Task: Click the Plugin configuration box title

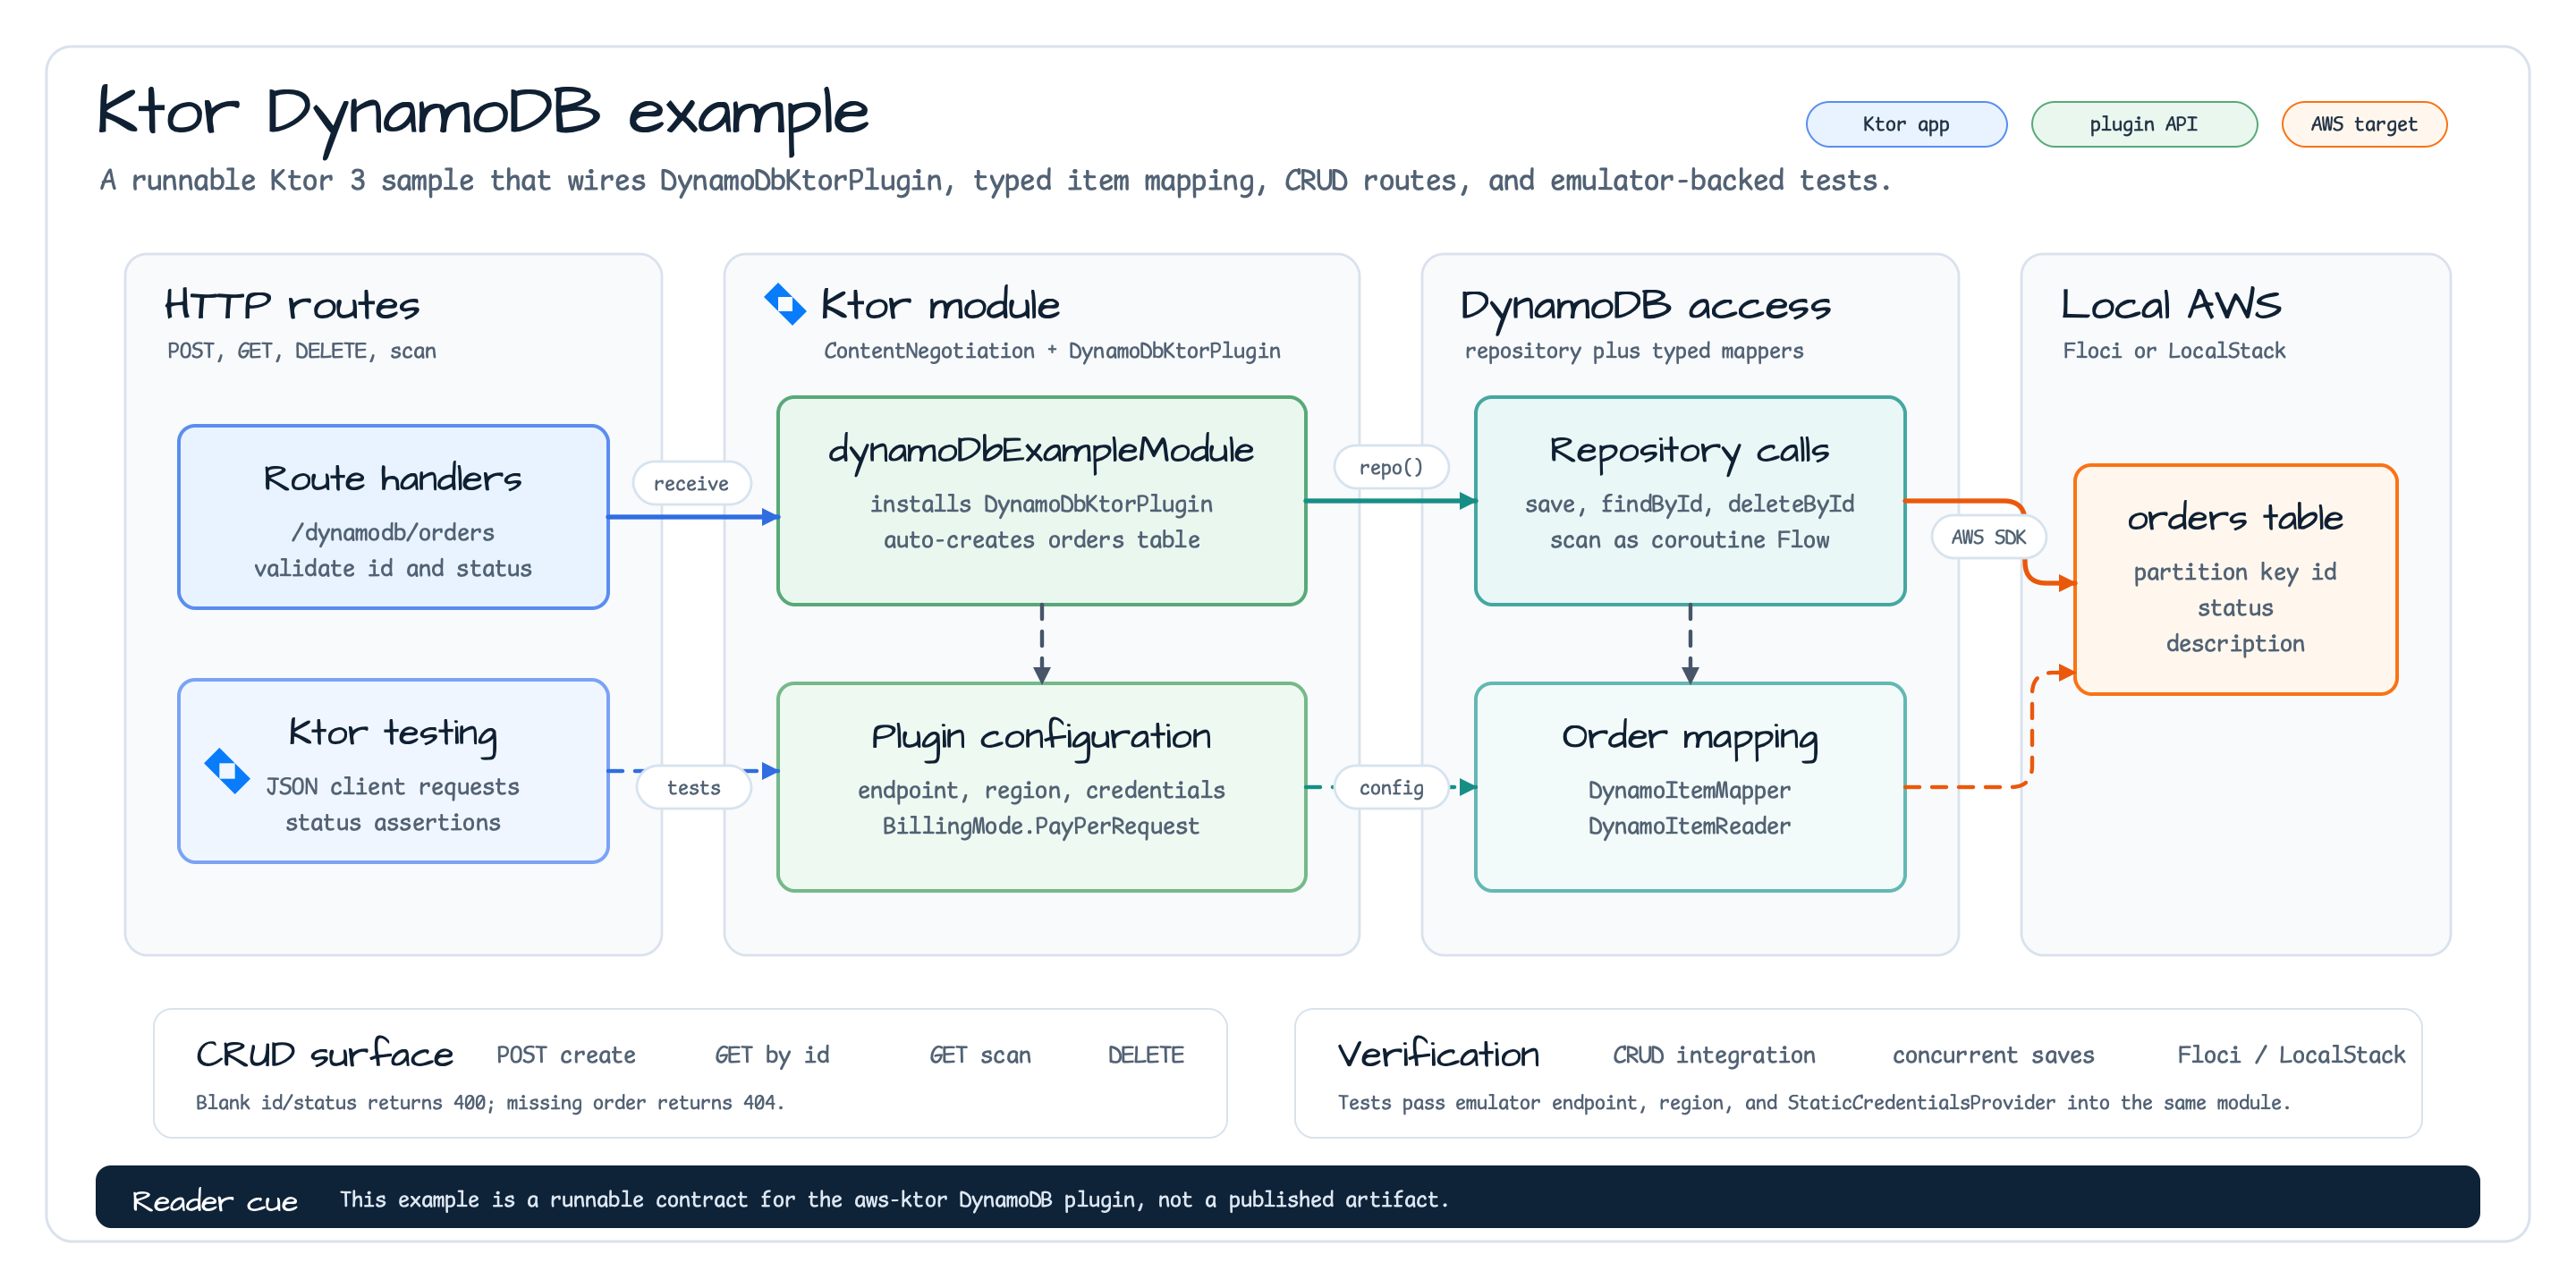Action: [x=1041, y=737]
